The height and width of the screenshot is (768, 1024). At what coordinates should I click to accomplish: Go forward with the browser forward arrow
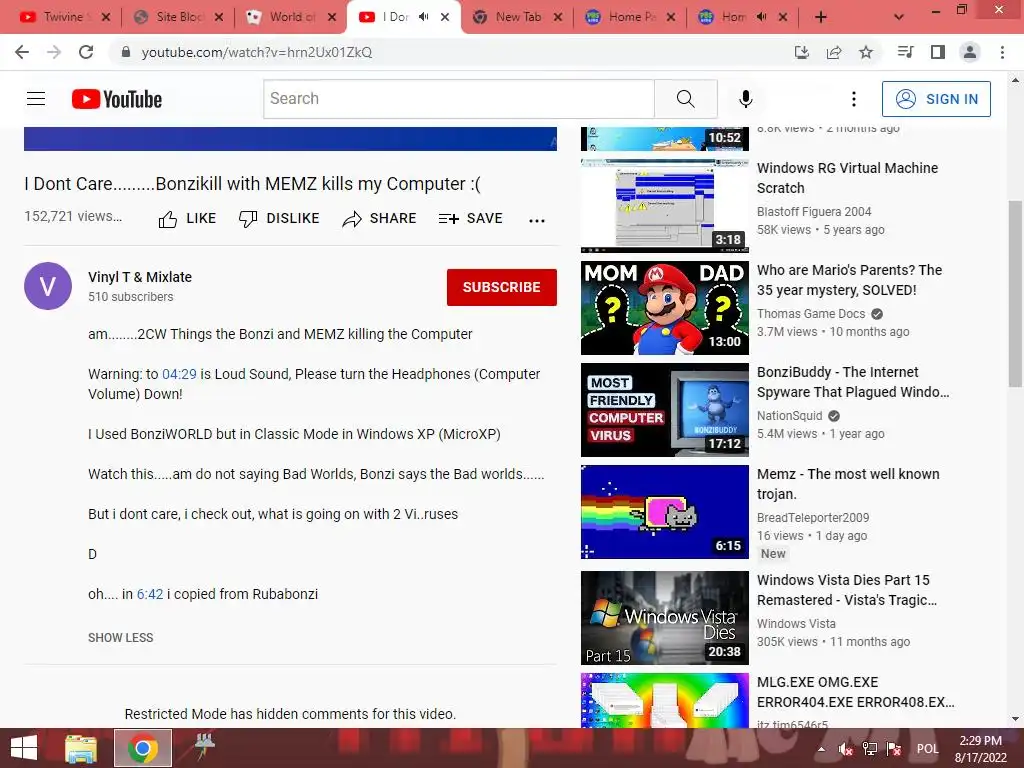(x=54, y=52)
